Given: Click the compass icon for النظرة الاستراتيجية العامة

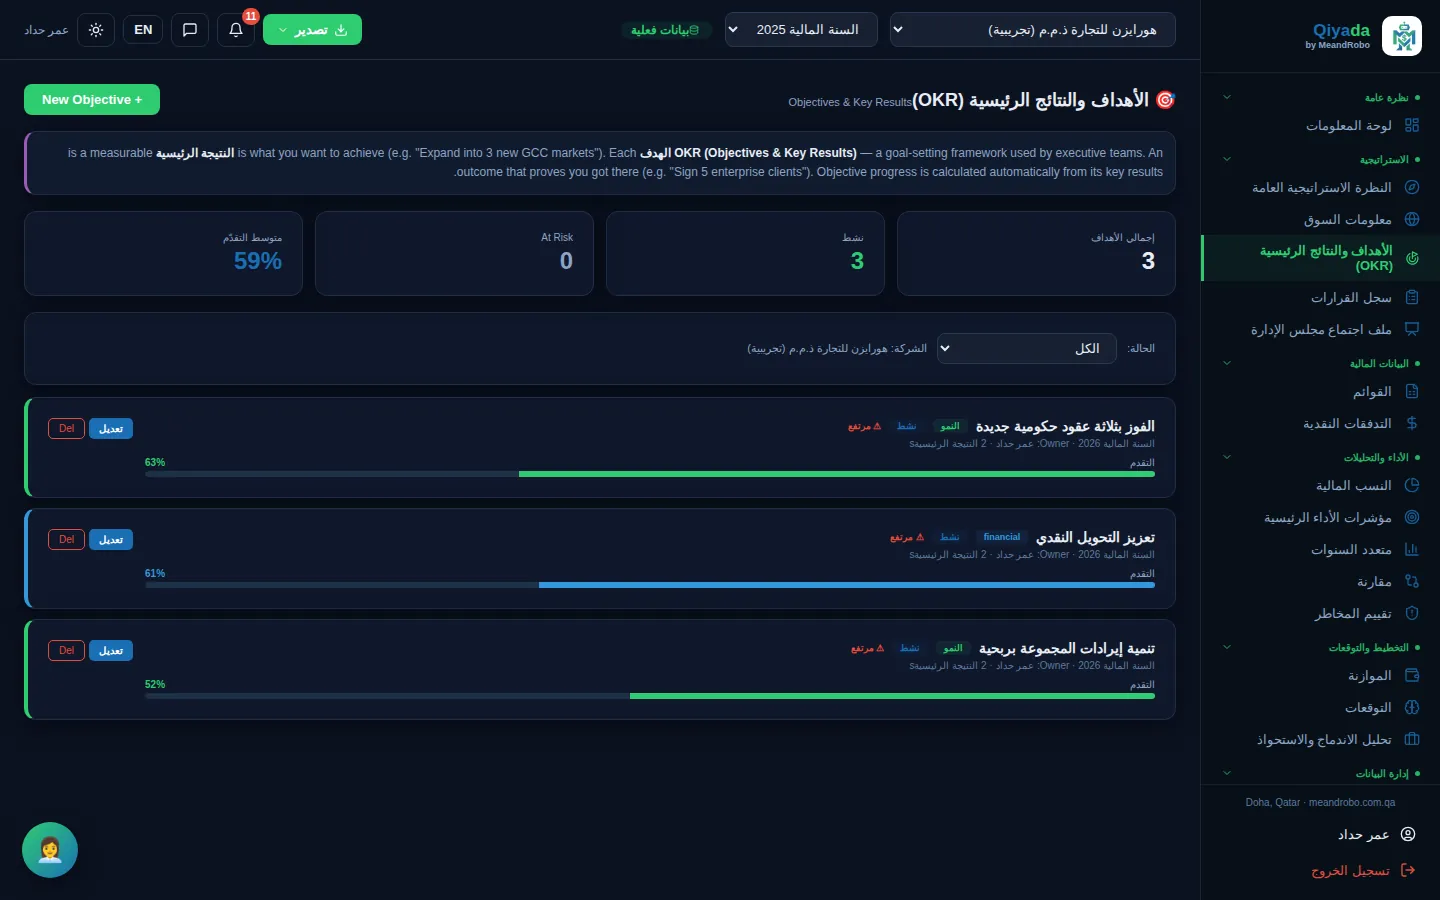Looking at the screenshot, I should (1412, 187).
